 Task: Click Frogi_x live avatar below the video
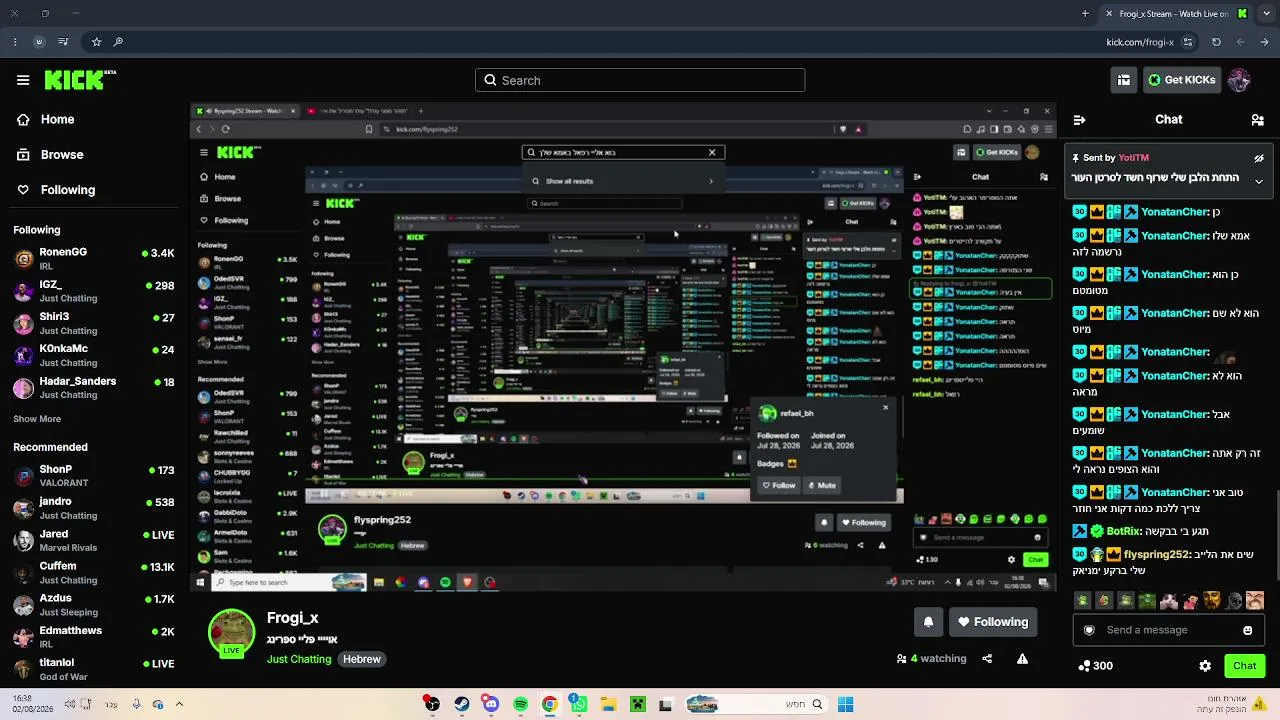tap(231, 633)
